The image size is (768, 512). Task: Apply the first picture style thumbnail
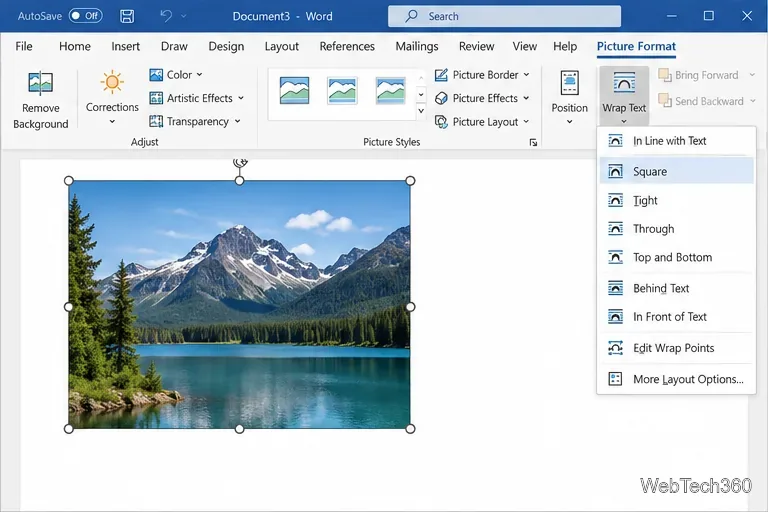(x=294, y=91)
